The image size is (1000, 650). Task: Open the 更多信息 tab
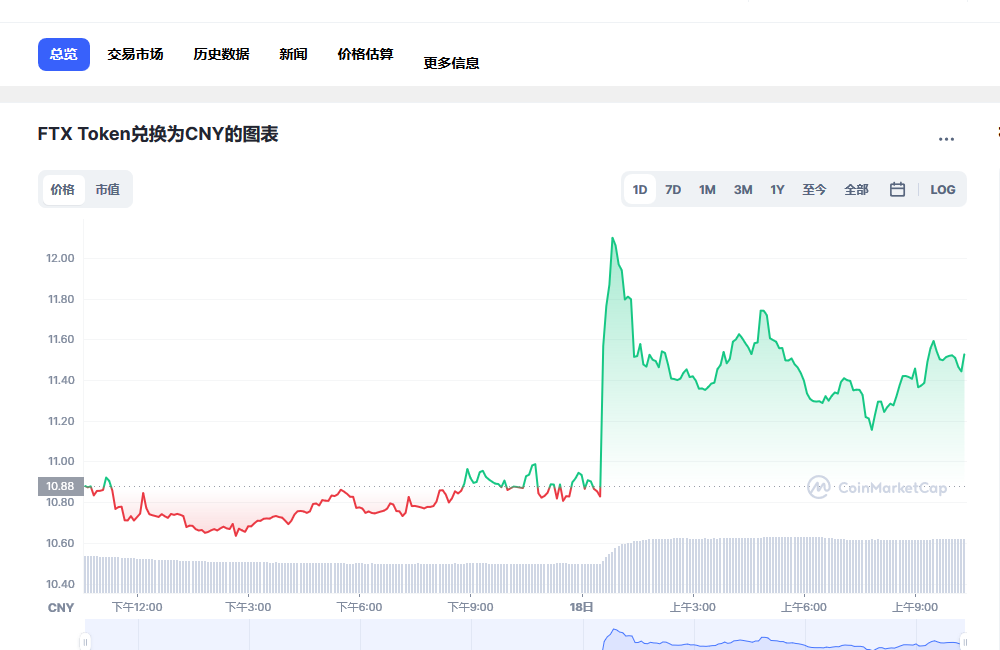(452, 63)
